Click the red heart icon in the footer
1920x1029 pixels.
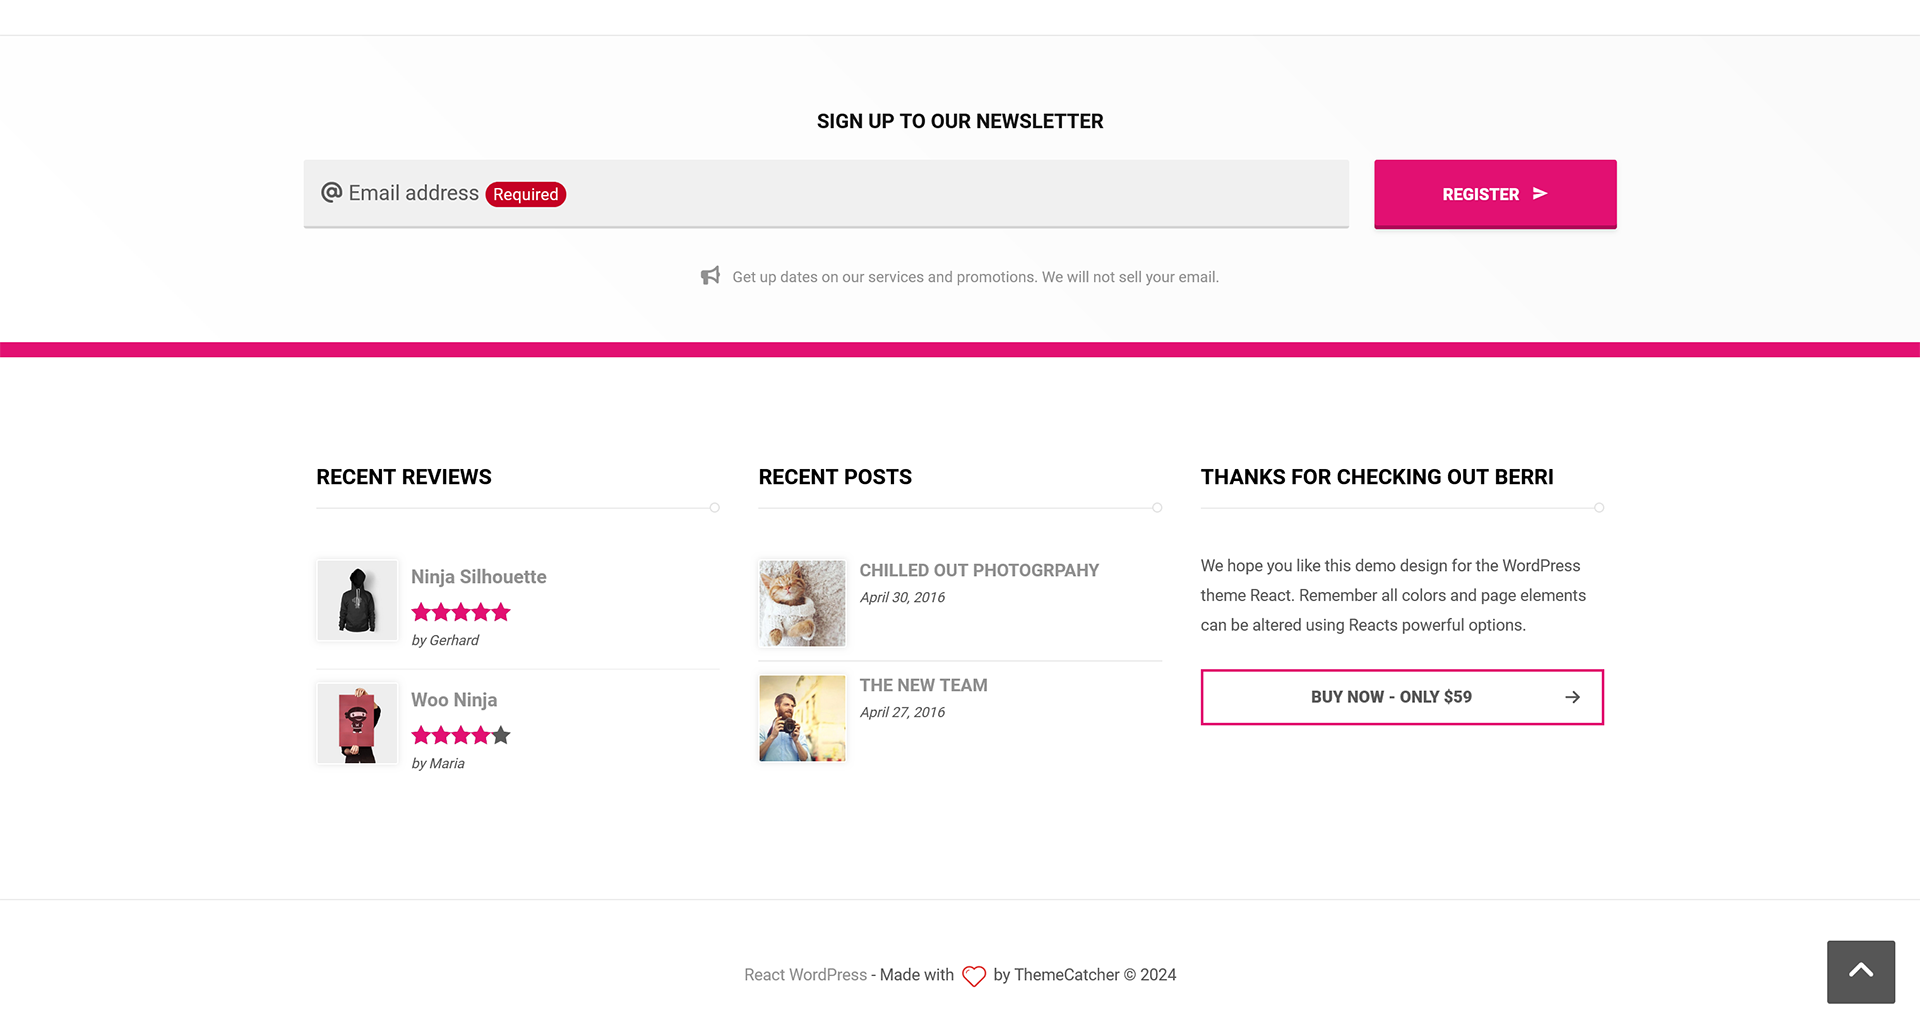[x=973, y=976]
